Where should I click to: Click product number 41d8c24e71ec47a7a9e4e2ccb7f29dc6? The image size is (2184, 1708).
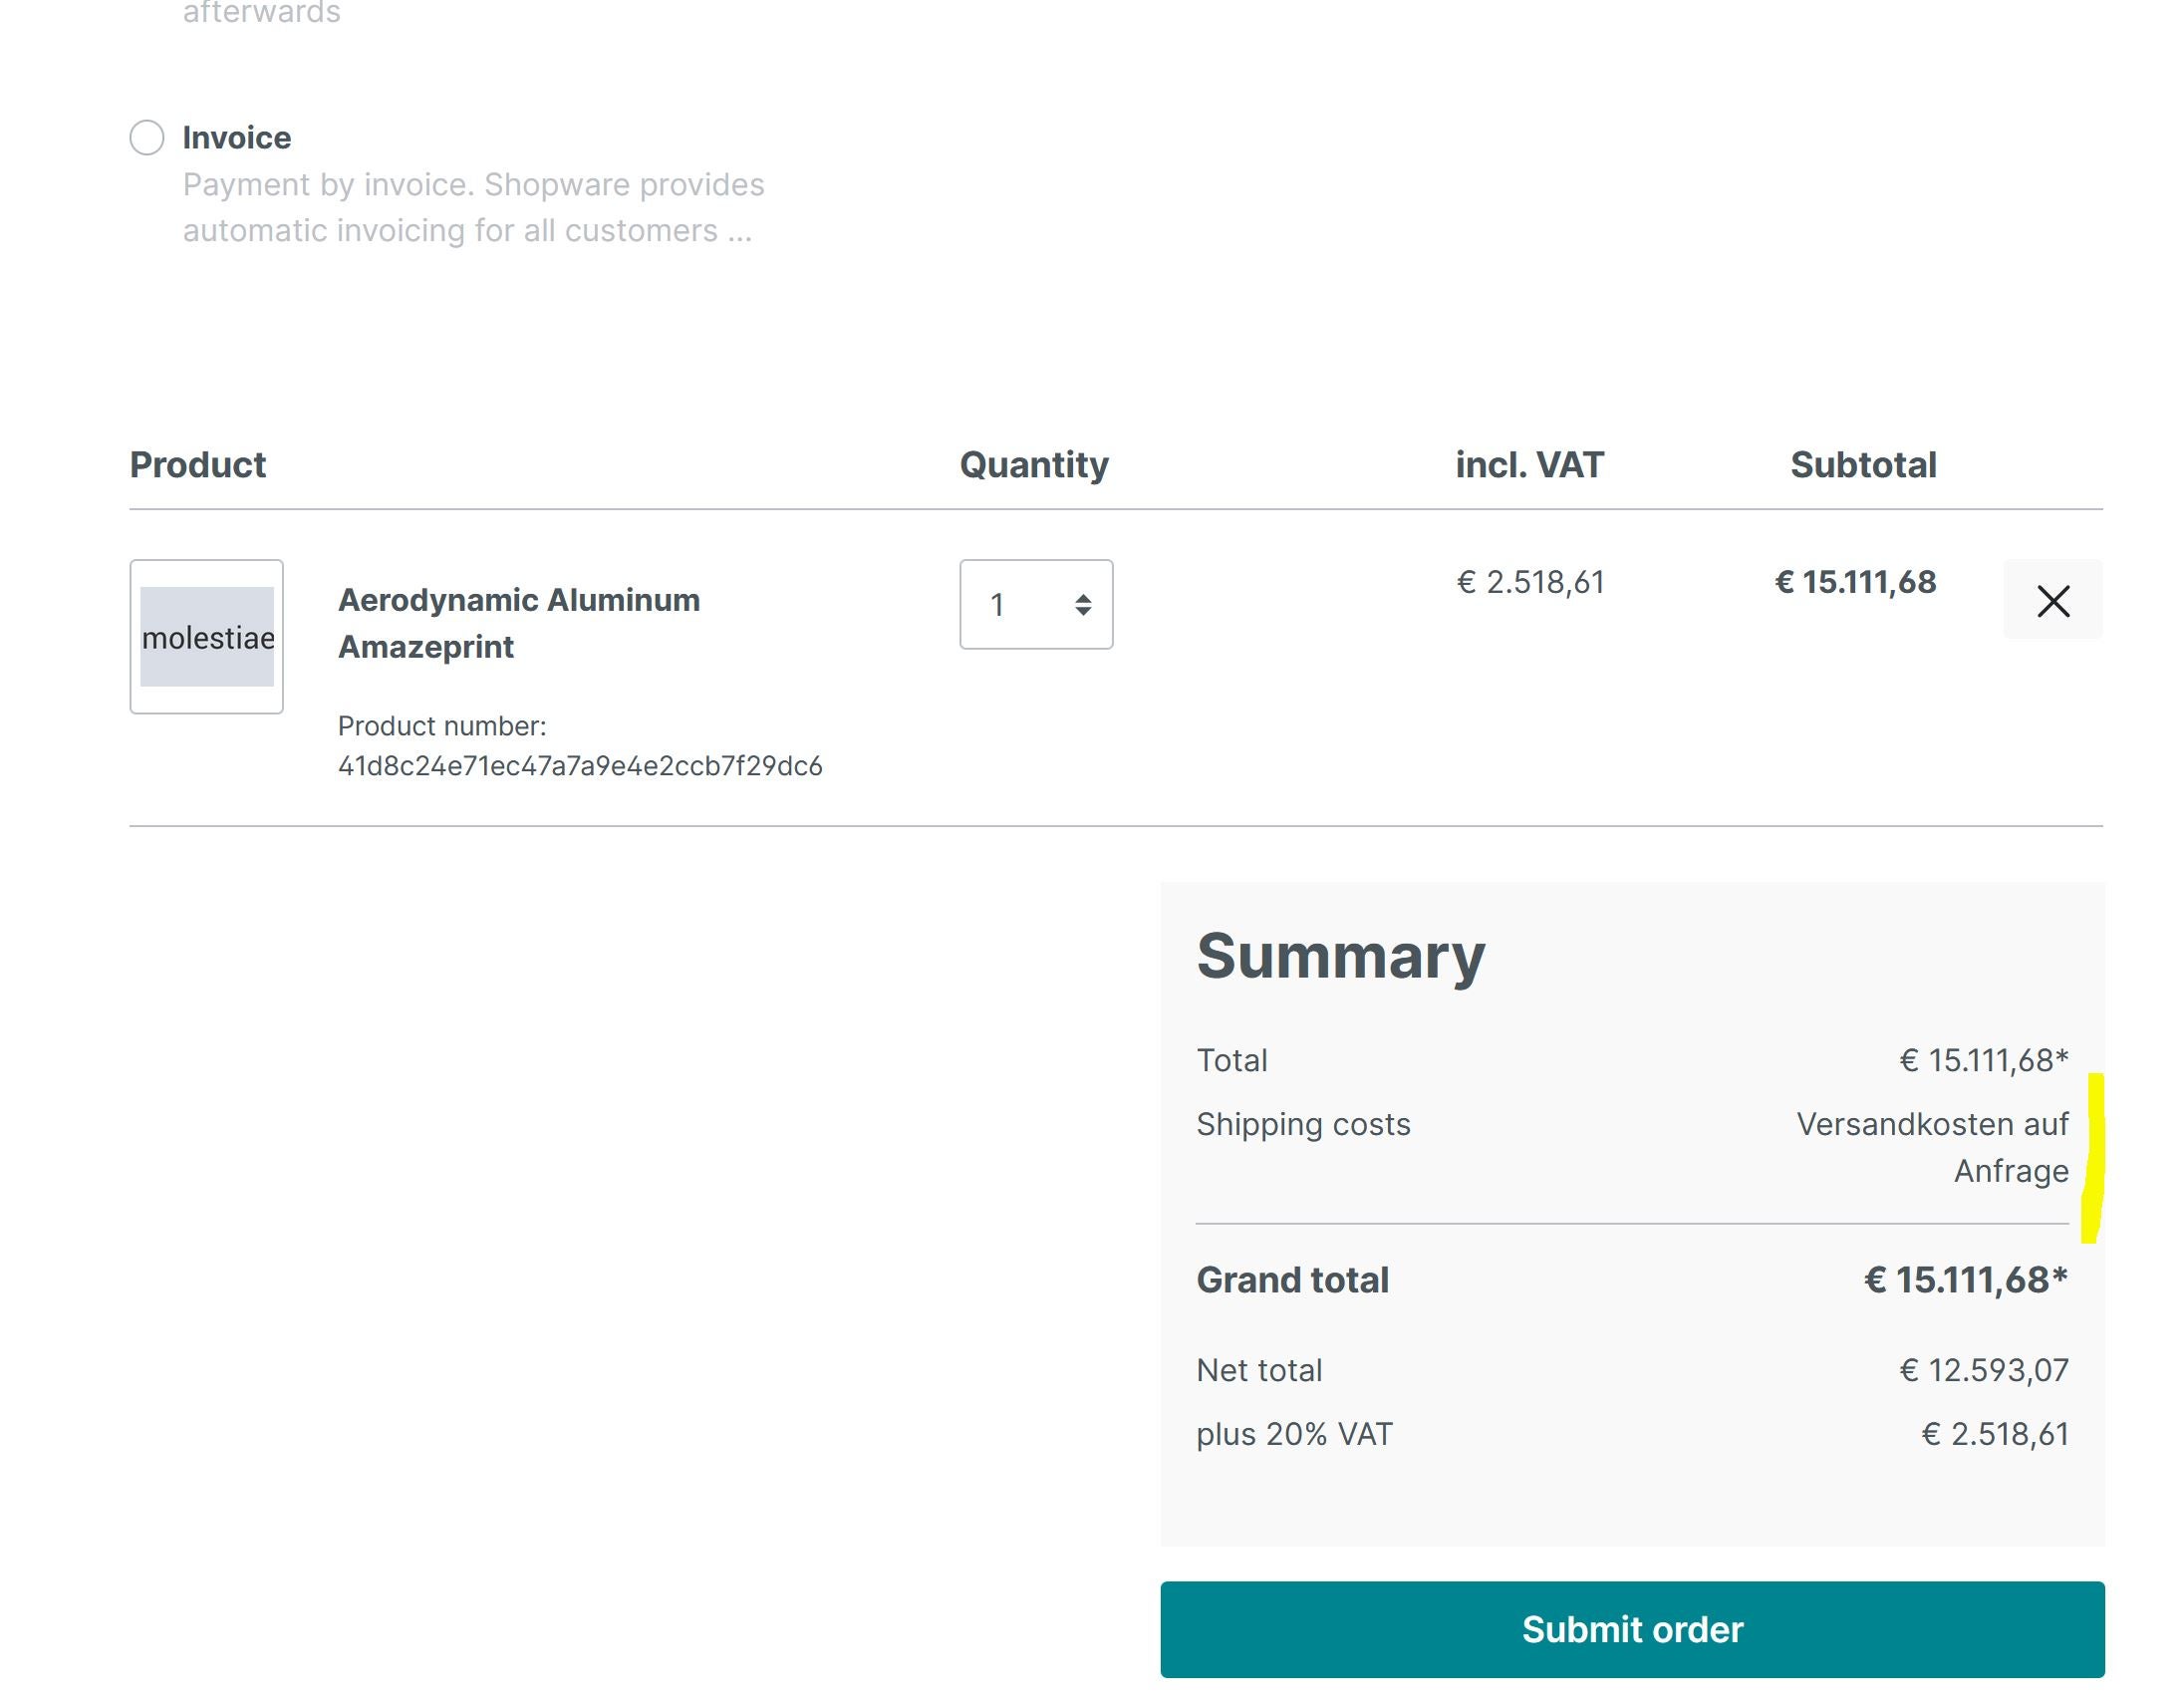click(580, 766)
